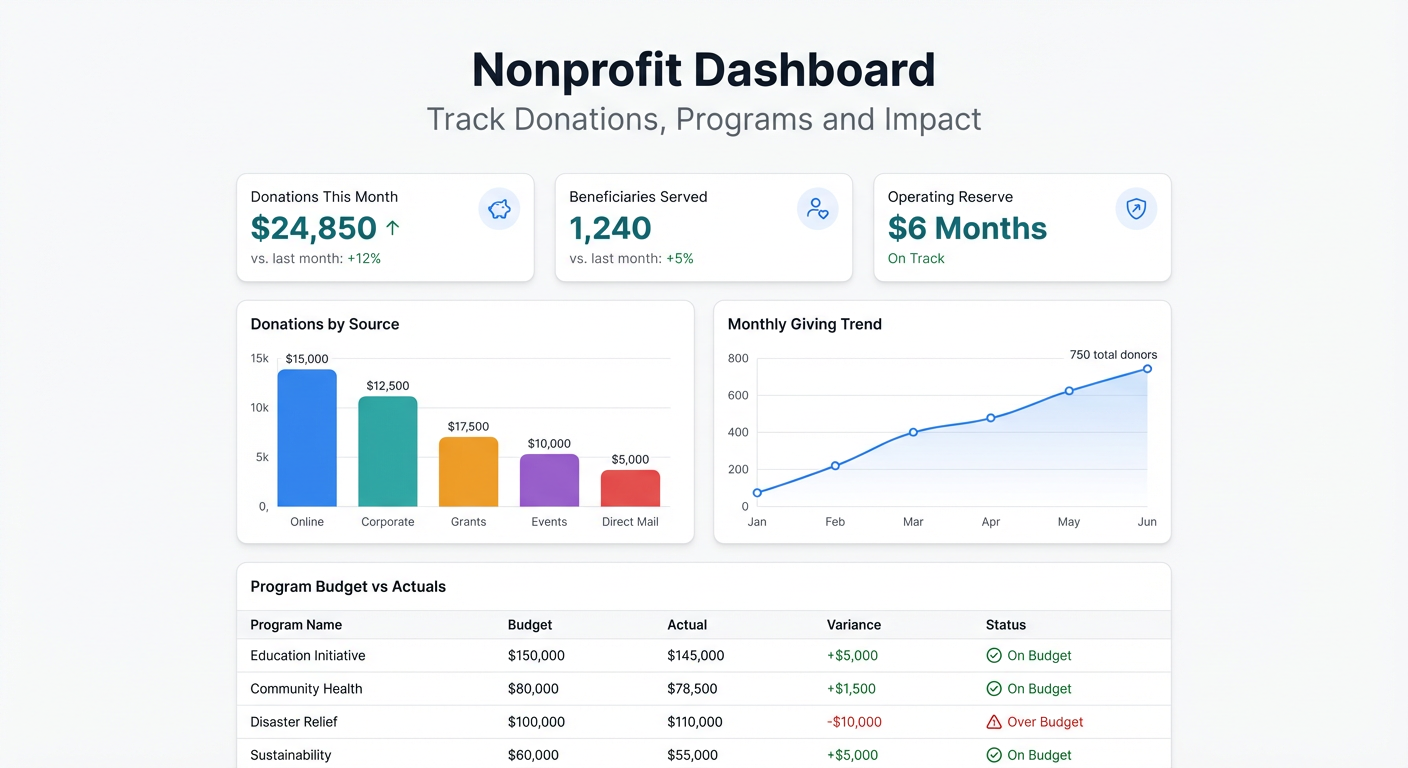
Task: Click the green check beside Education Initiative
Action: [993, 655]
